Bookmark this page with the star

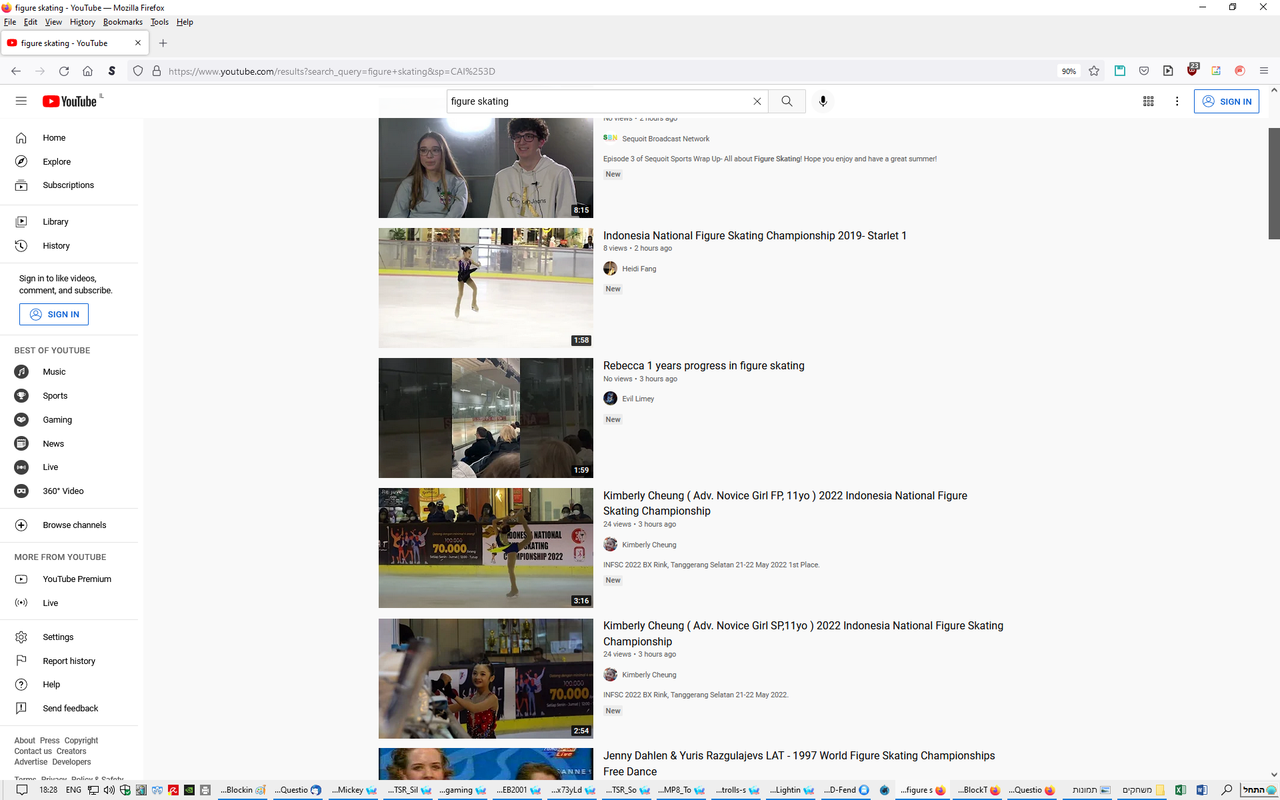[1094, 71]
